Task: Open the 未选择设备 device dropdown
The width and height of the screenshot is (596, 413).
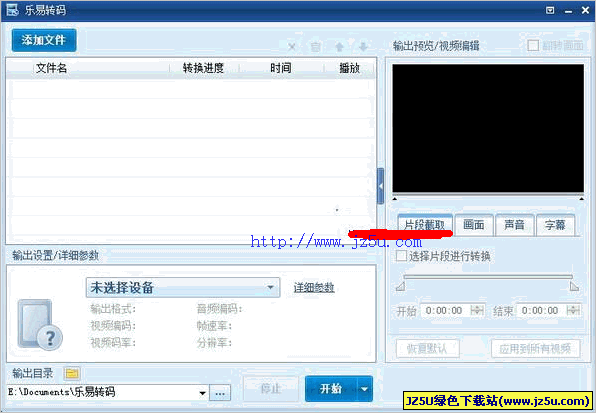Action: (x=183, y=288)
